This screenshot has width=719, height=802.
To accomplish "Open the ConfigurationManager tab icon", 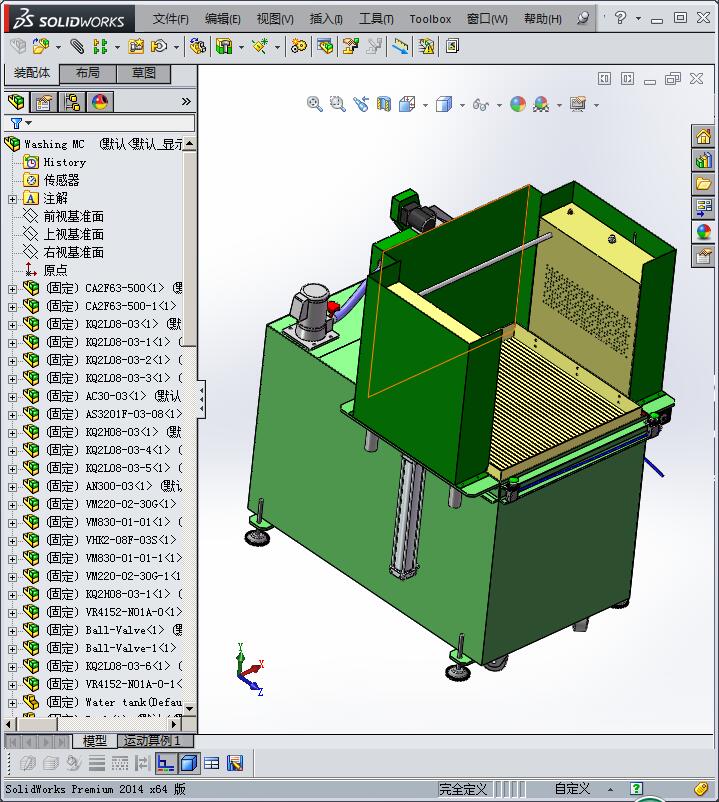I will point(72,102).
